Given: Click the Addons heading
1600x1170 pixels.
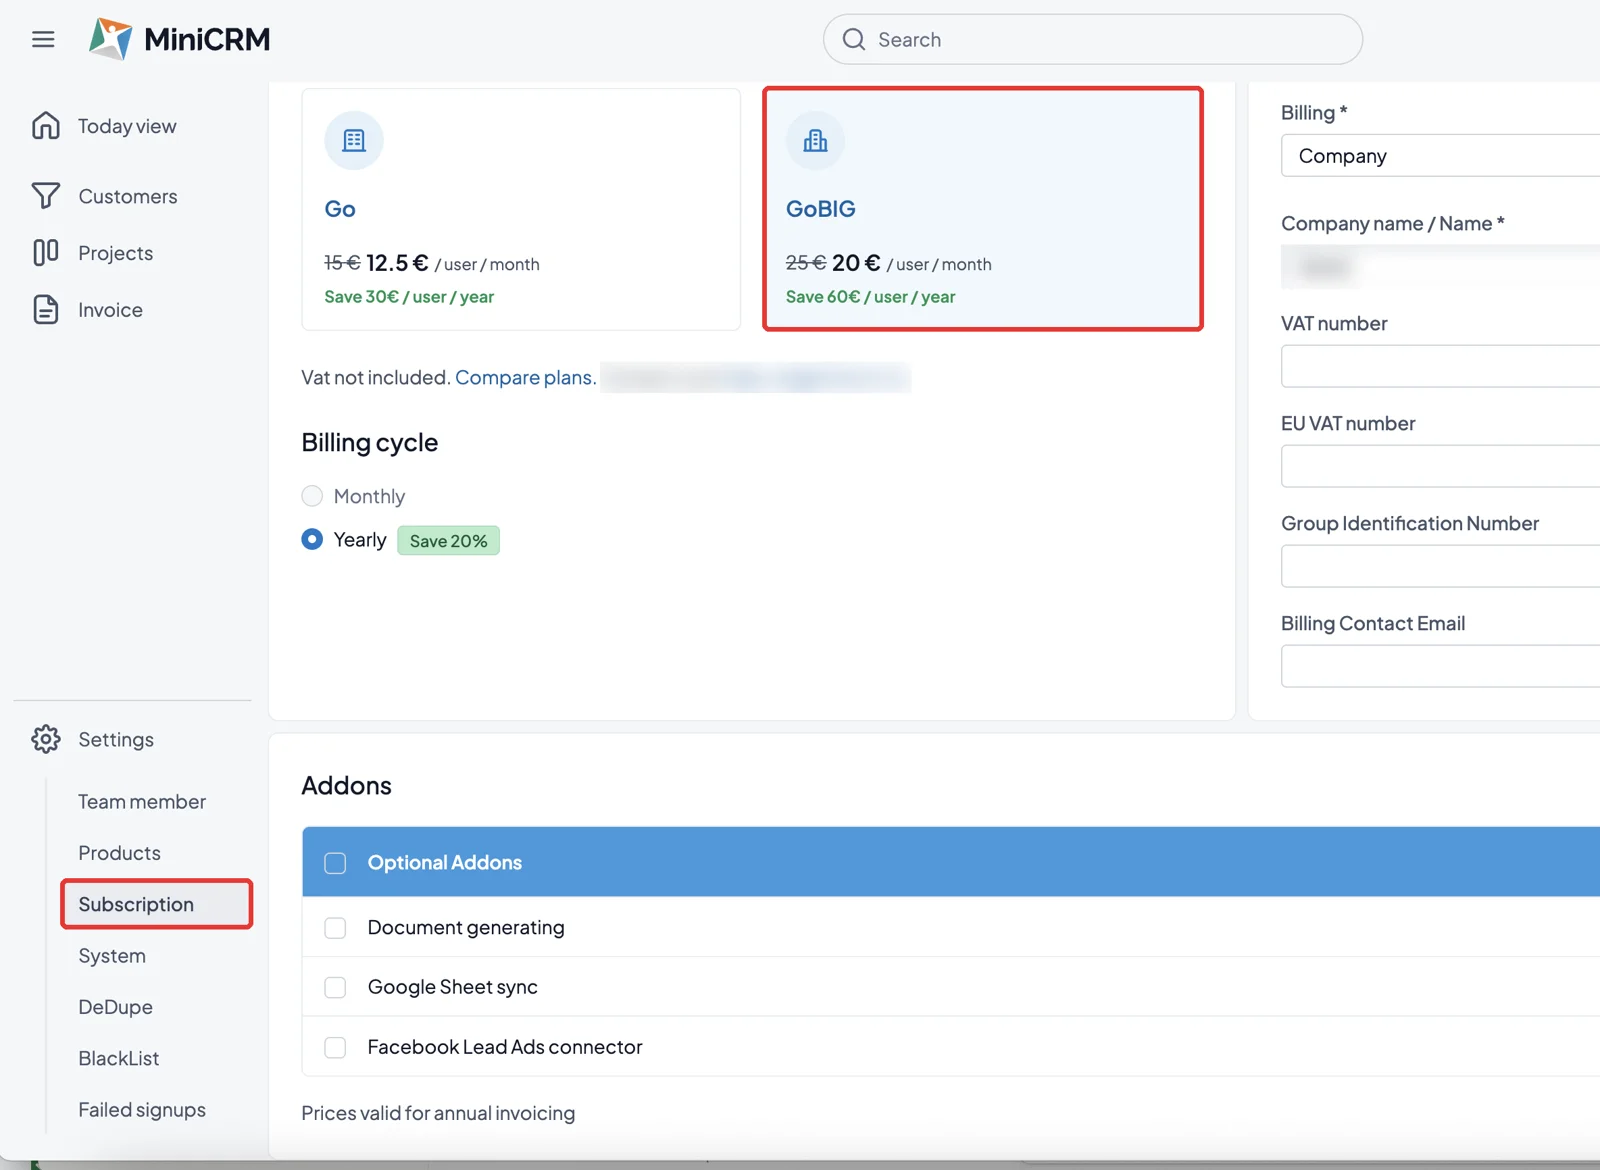Looking at the screenshot, I should (346, 786).
